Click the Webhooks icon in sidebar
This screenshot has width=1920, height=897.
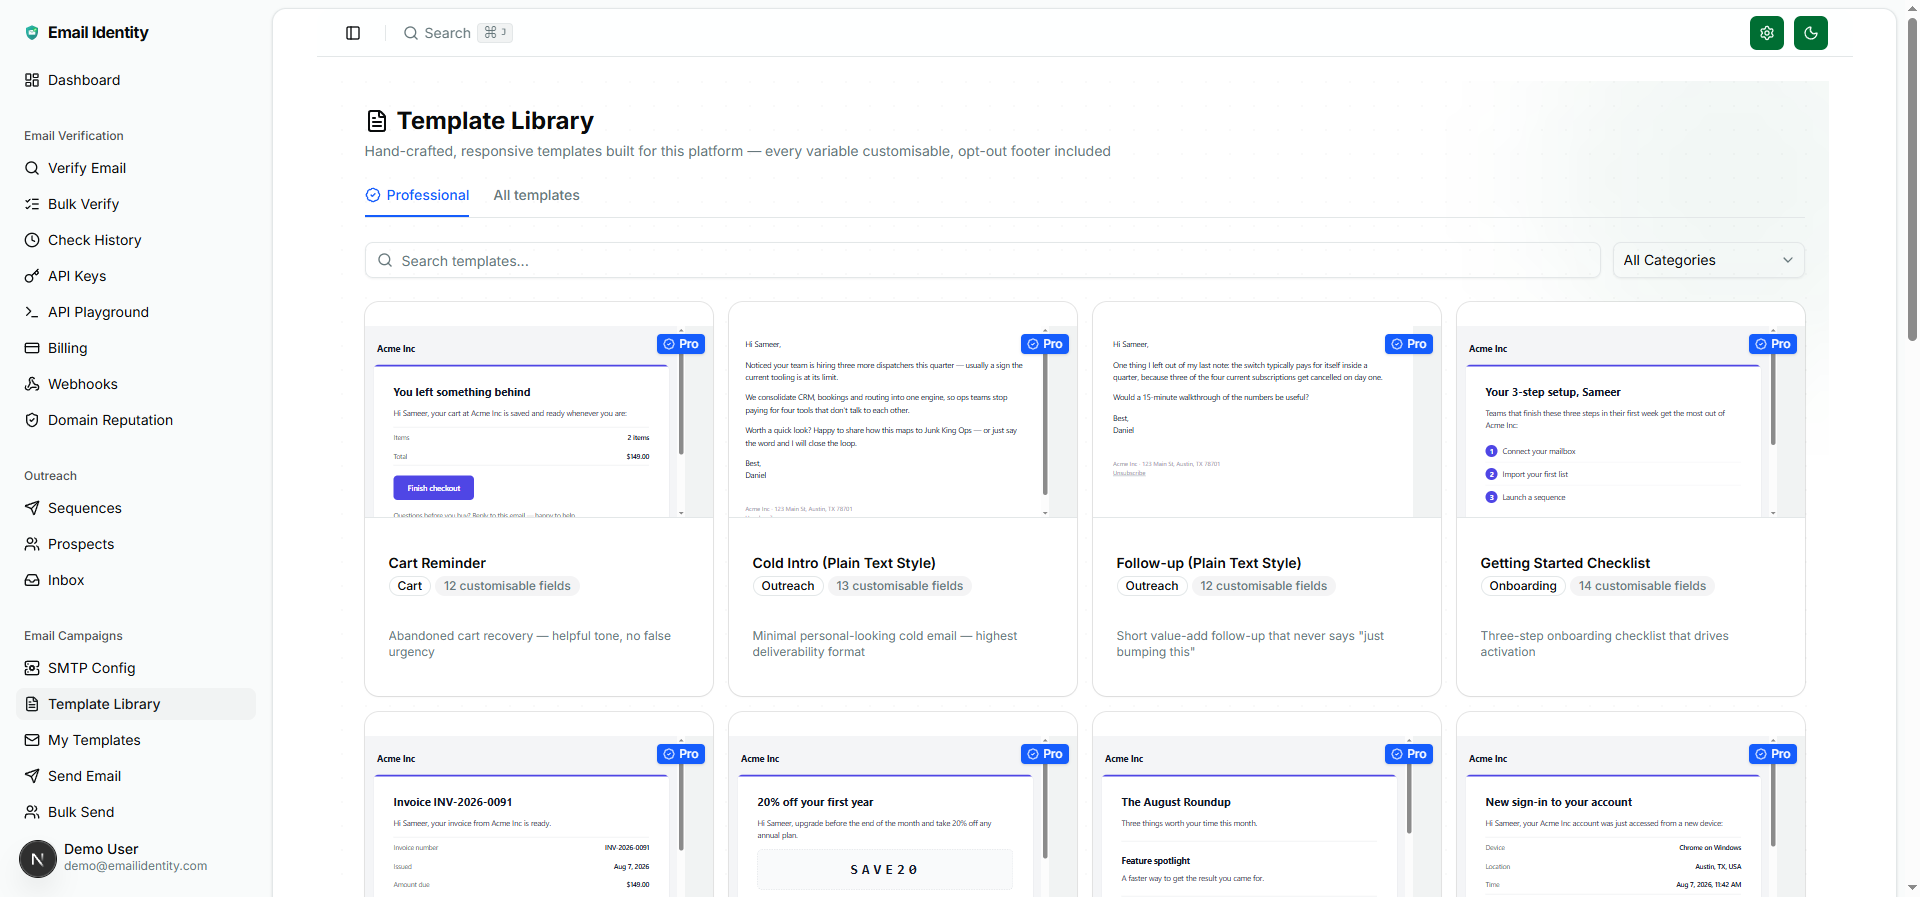click(32, 384)
